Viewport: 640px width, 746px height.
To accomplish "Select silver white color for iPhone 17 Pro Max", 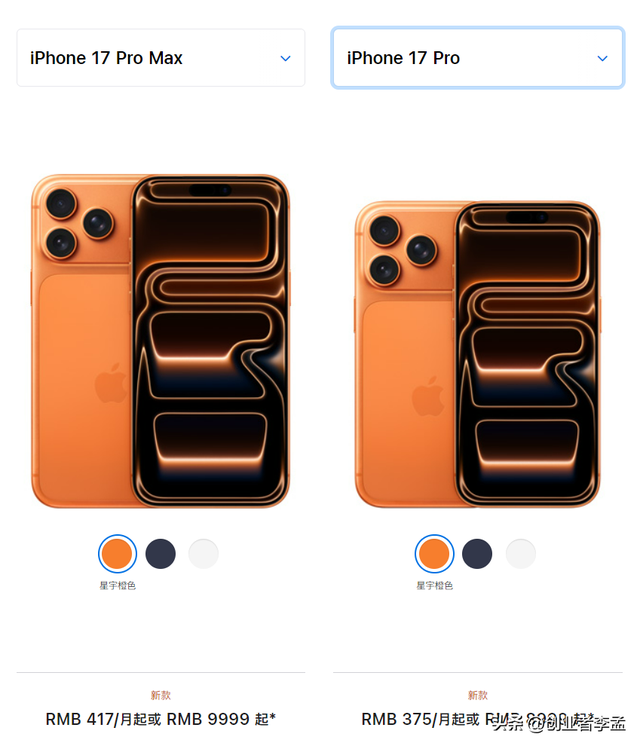I will coord(204,554).
